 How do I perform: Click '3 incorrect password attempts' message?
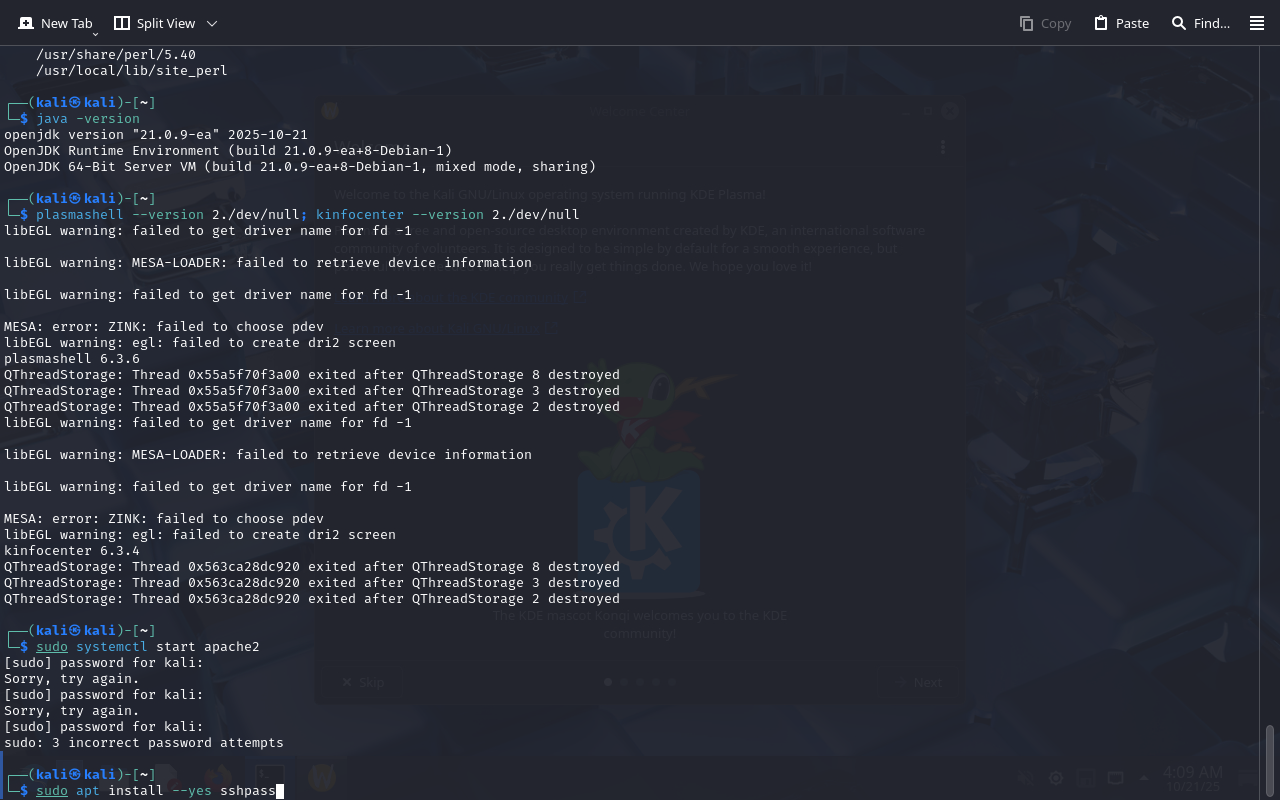coord(143,743)
